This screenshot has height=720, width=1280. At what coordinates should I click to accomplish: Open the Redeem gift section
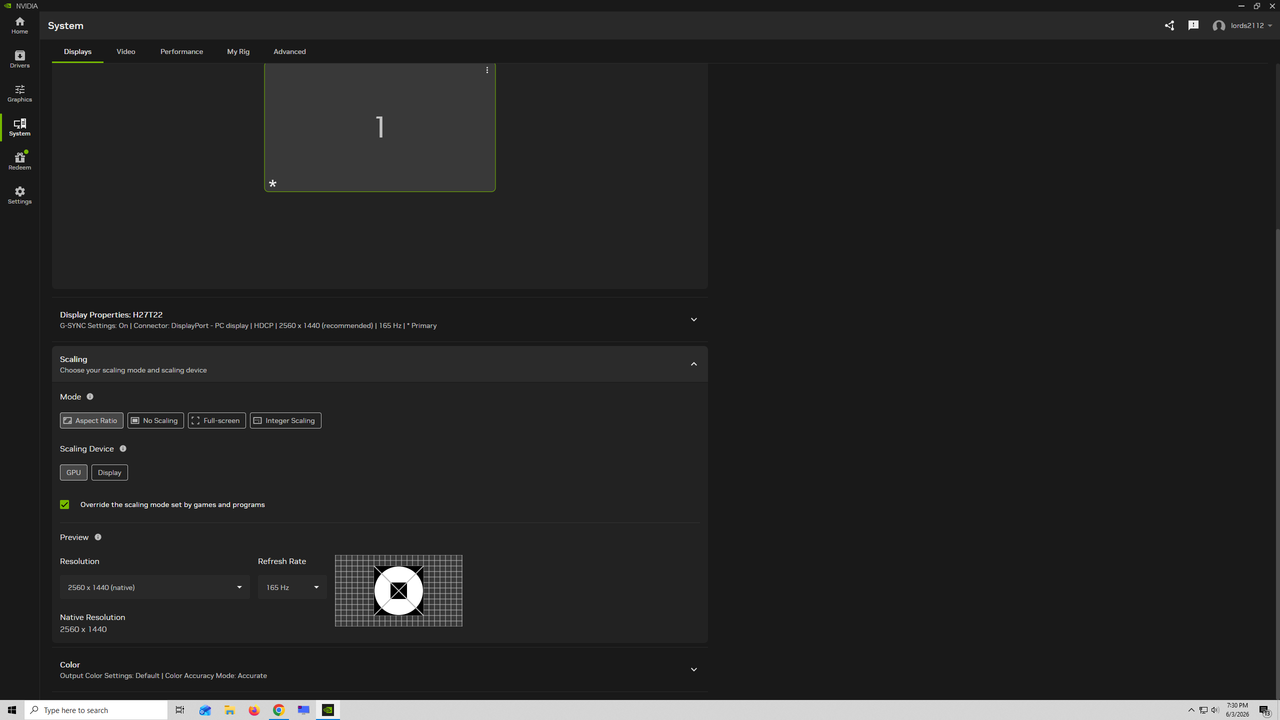tap(19, 162)
